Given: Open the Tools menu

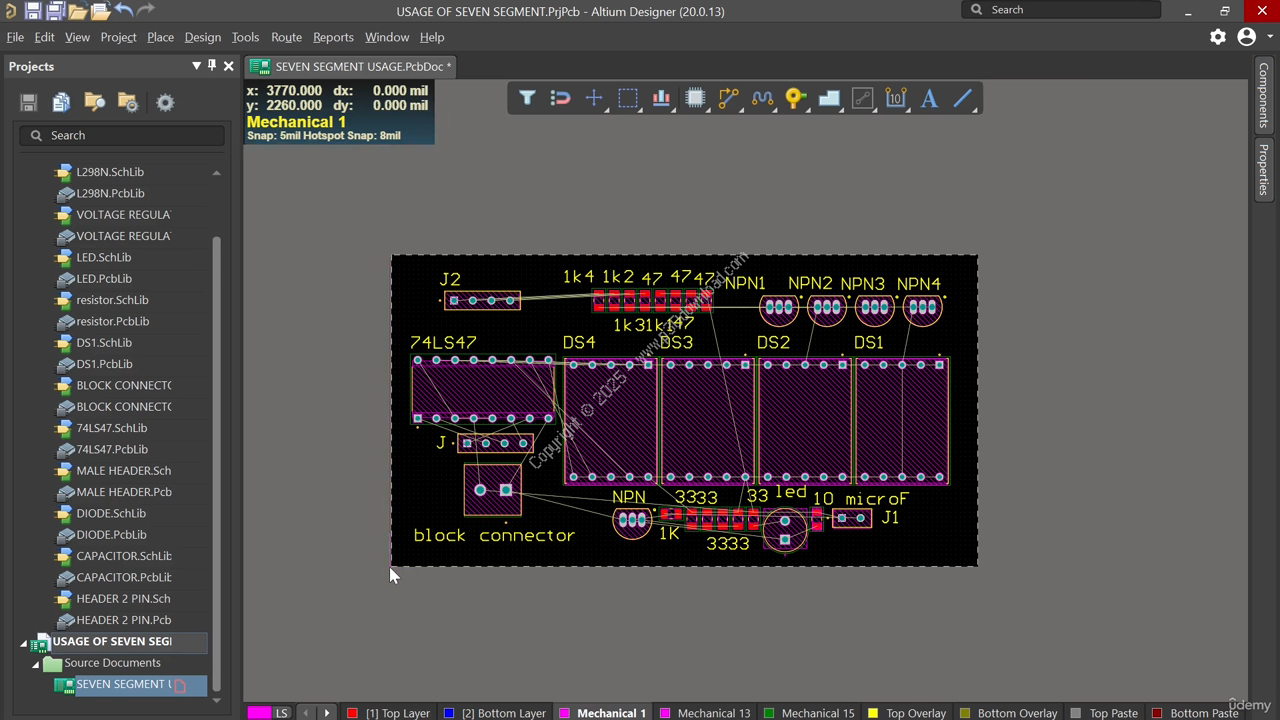Looking at the screenshot, I should click(x=245, y=37).
